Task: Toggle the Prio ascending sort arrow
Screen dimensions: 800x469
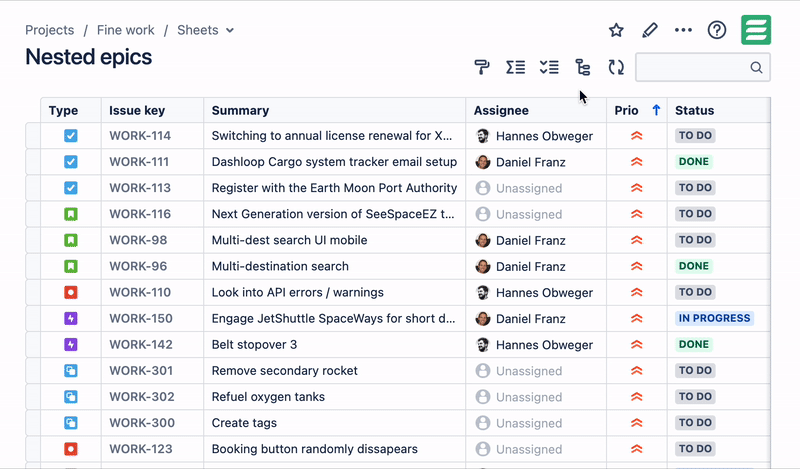Action: point(656,110)
